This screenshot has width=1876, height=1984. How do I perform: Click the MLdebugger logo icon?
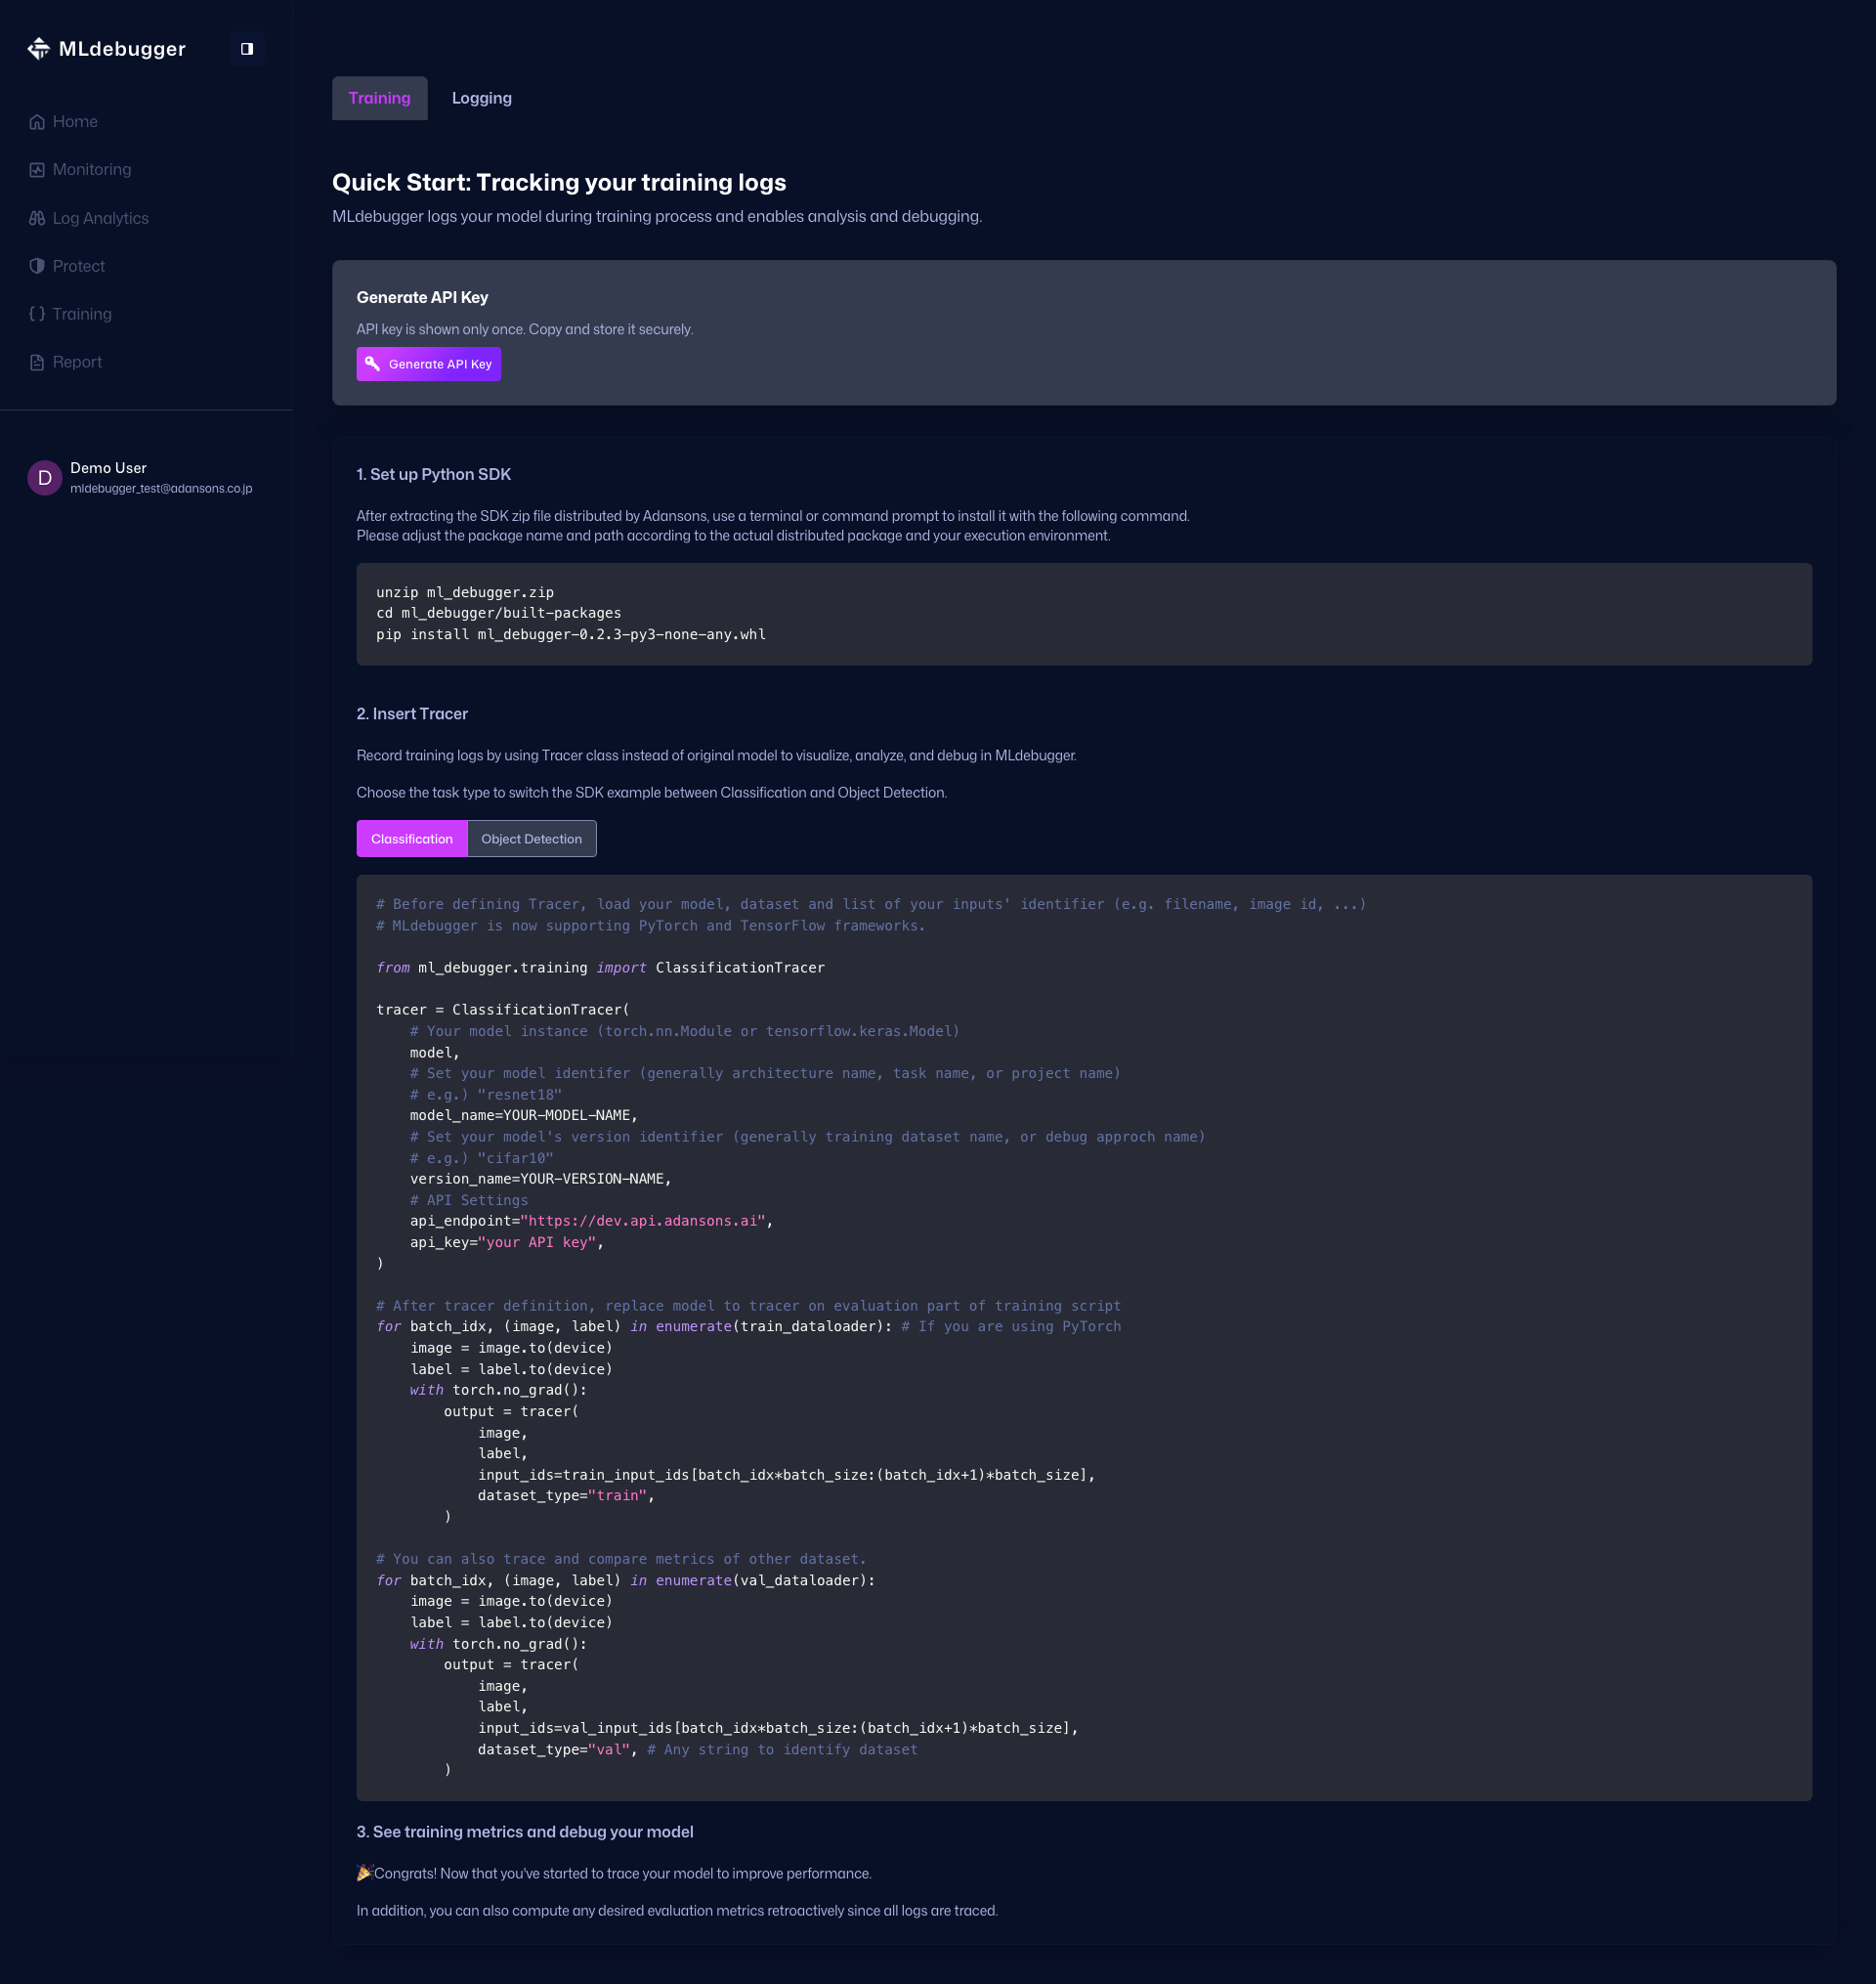(38, 49)
